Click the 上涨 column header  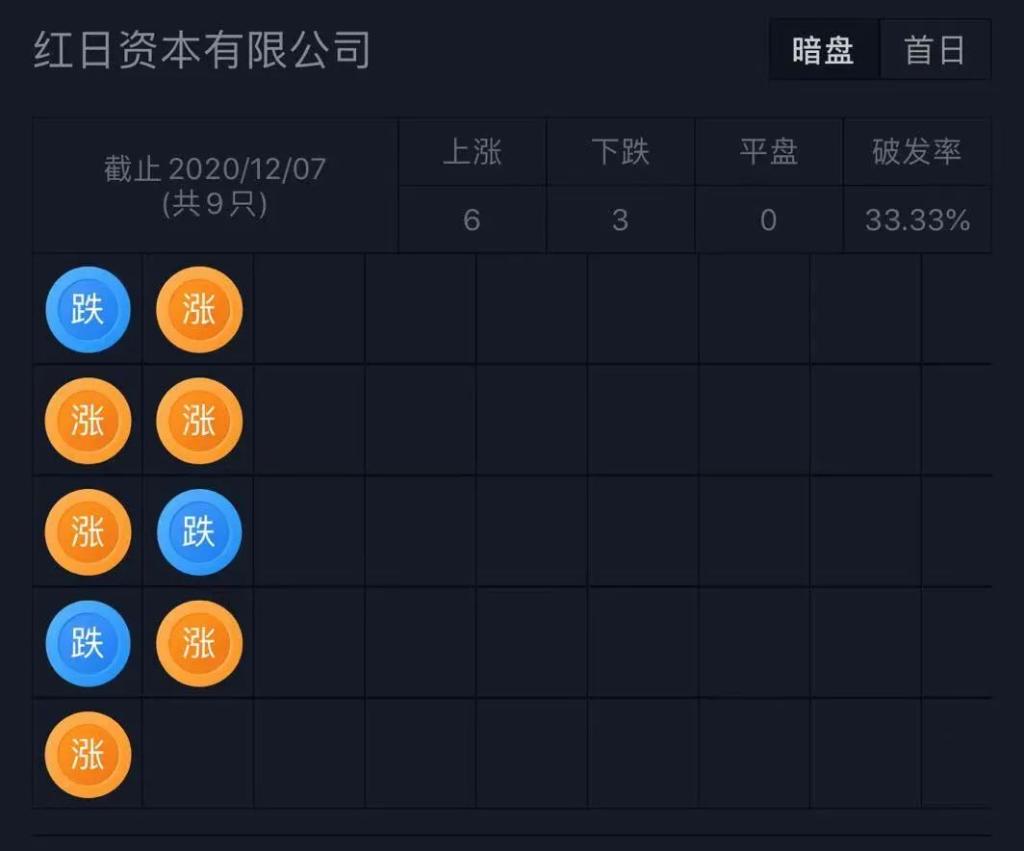[472, 152]
